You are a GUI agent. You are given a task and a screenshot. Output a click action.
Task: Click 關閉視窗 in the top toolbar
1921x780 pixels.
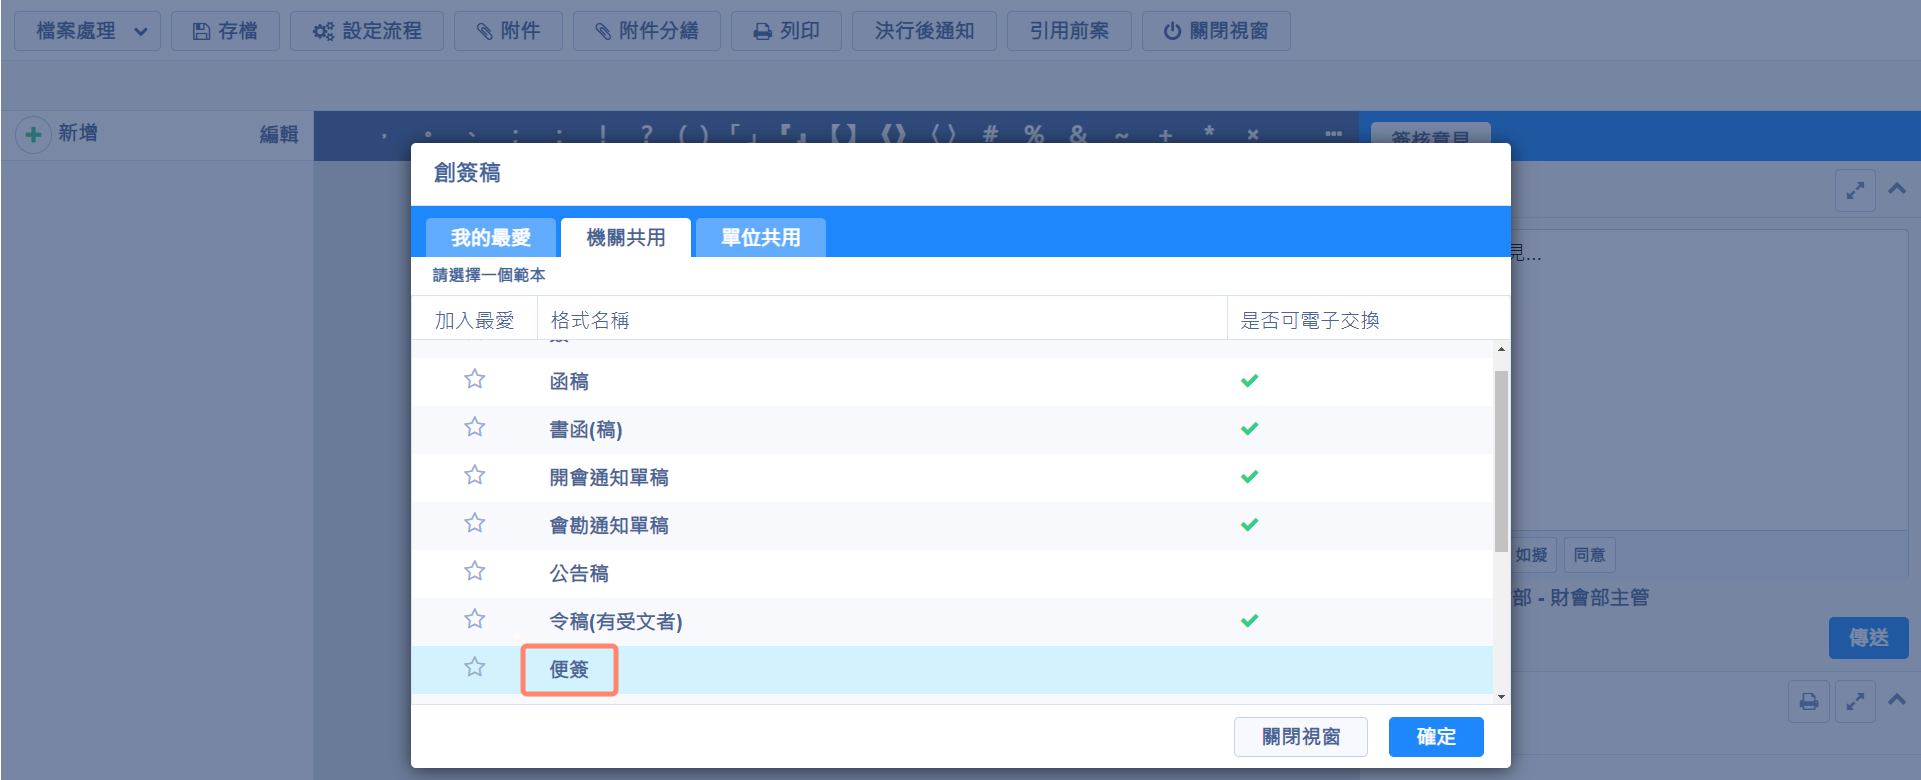click(x=1215, y=31)
